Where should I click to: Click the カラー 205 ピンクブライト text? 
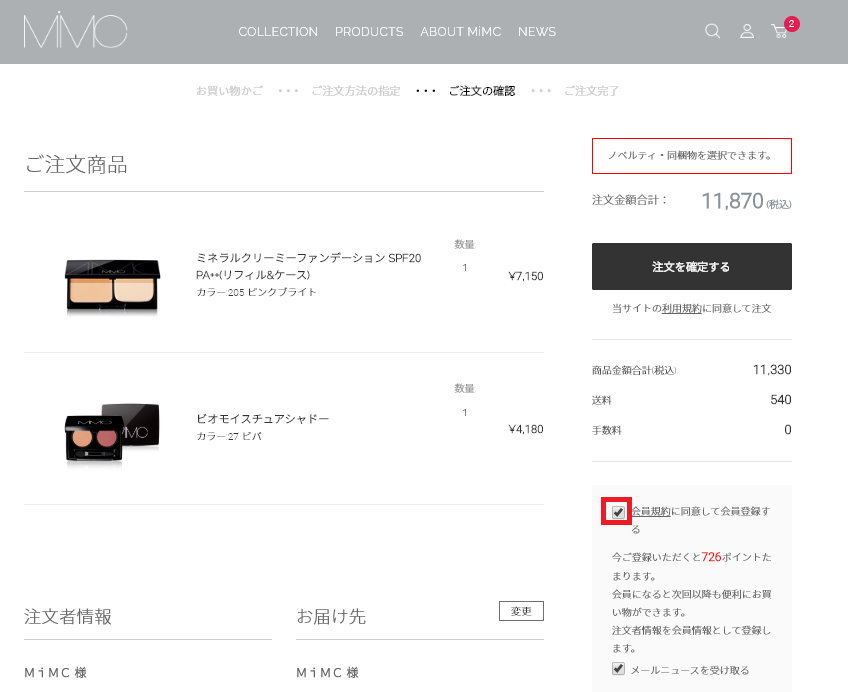coord(256,292)
